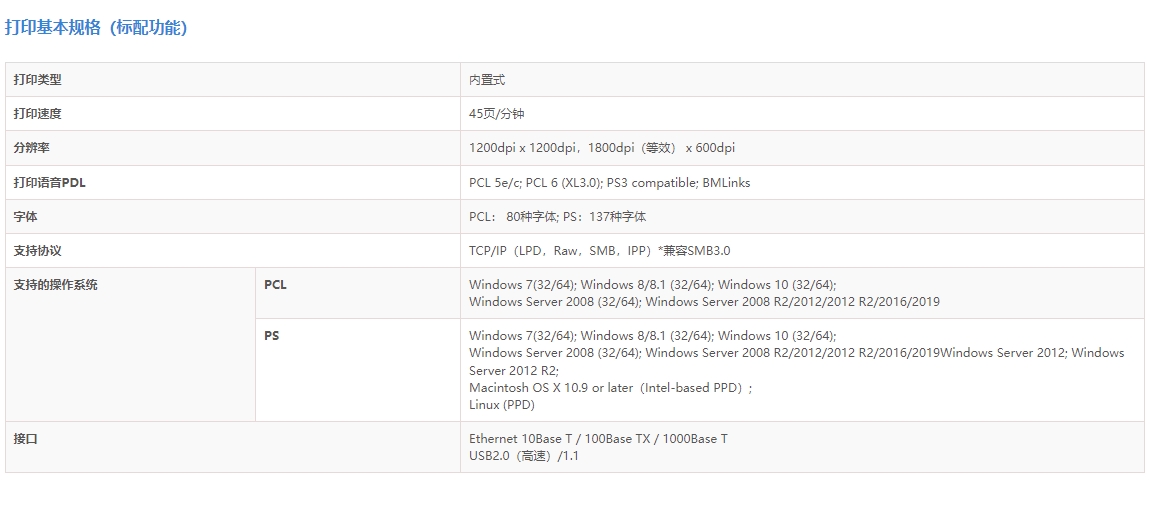Click the 打印基本规格（标配功能）section heading
This screenshot has width=1150, height=525.
pyautogui.click(x=96, y=28)
